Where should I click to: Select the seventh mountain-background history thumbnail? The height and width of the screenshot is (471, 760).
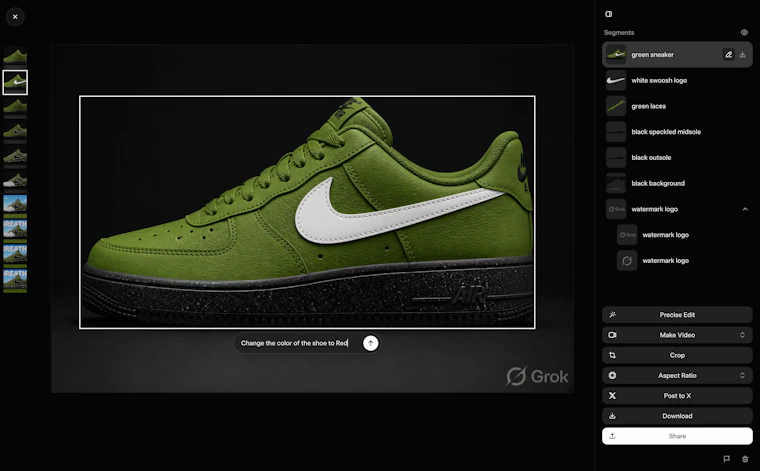pos(15,204)
